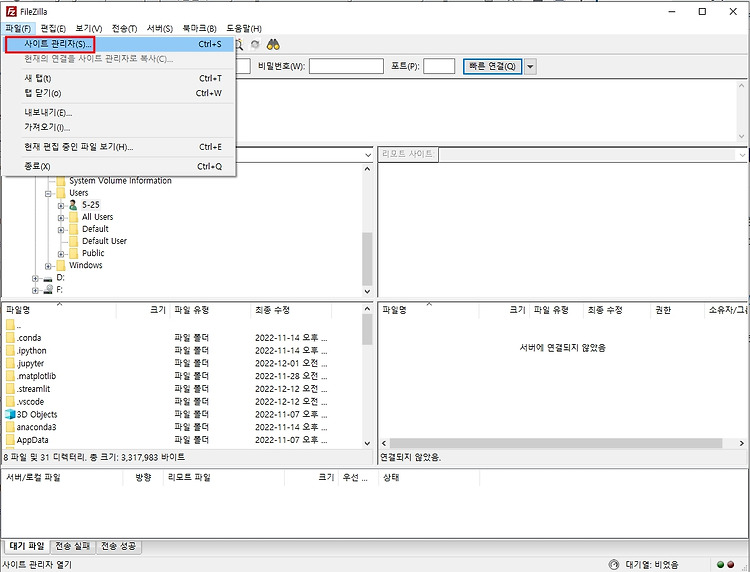Click the green activity indicator light

point(720,565)
